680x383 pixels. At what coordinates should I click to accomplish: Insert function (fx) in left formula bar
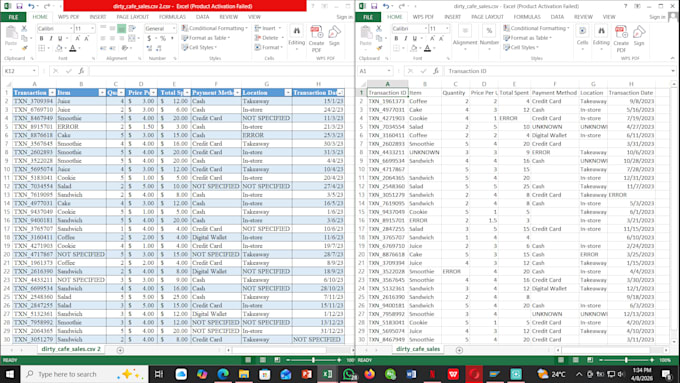pyautogui.click(x=81, y=71)
